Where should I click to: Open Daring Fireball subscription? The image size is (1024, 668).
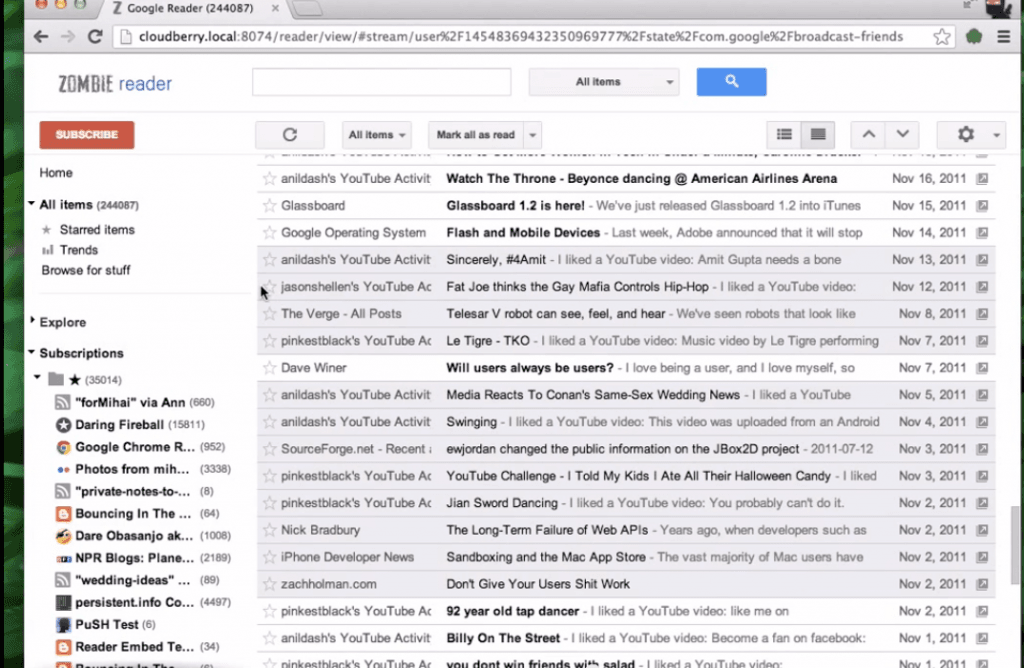pyautogui.click(x=120, y=425)
